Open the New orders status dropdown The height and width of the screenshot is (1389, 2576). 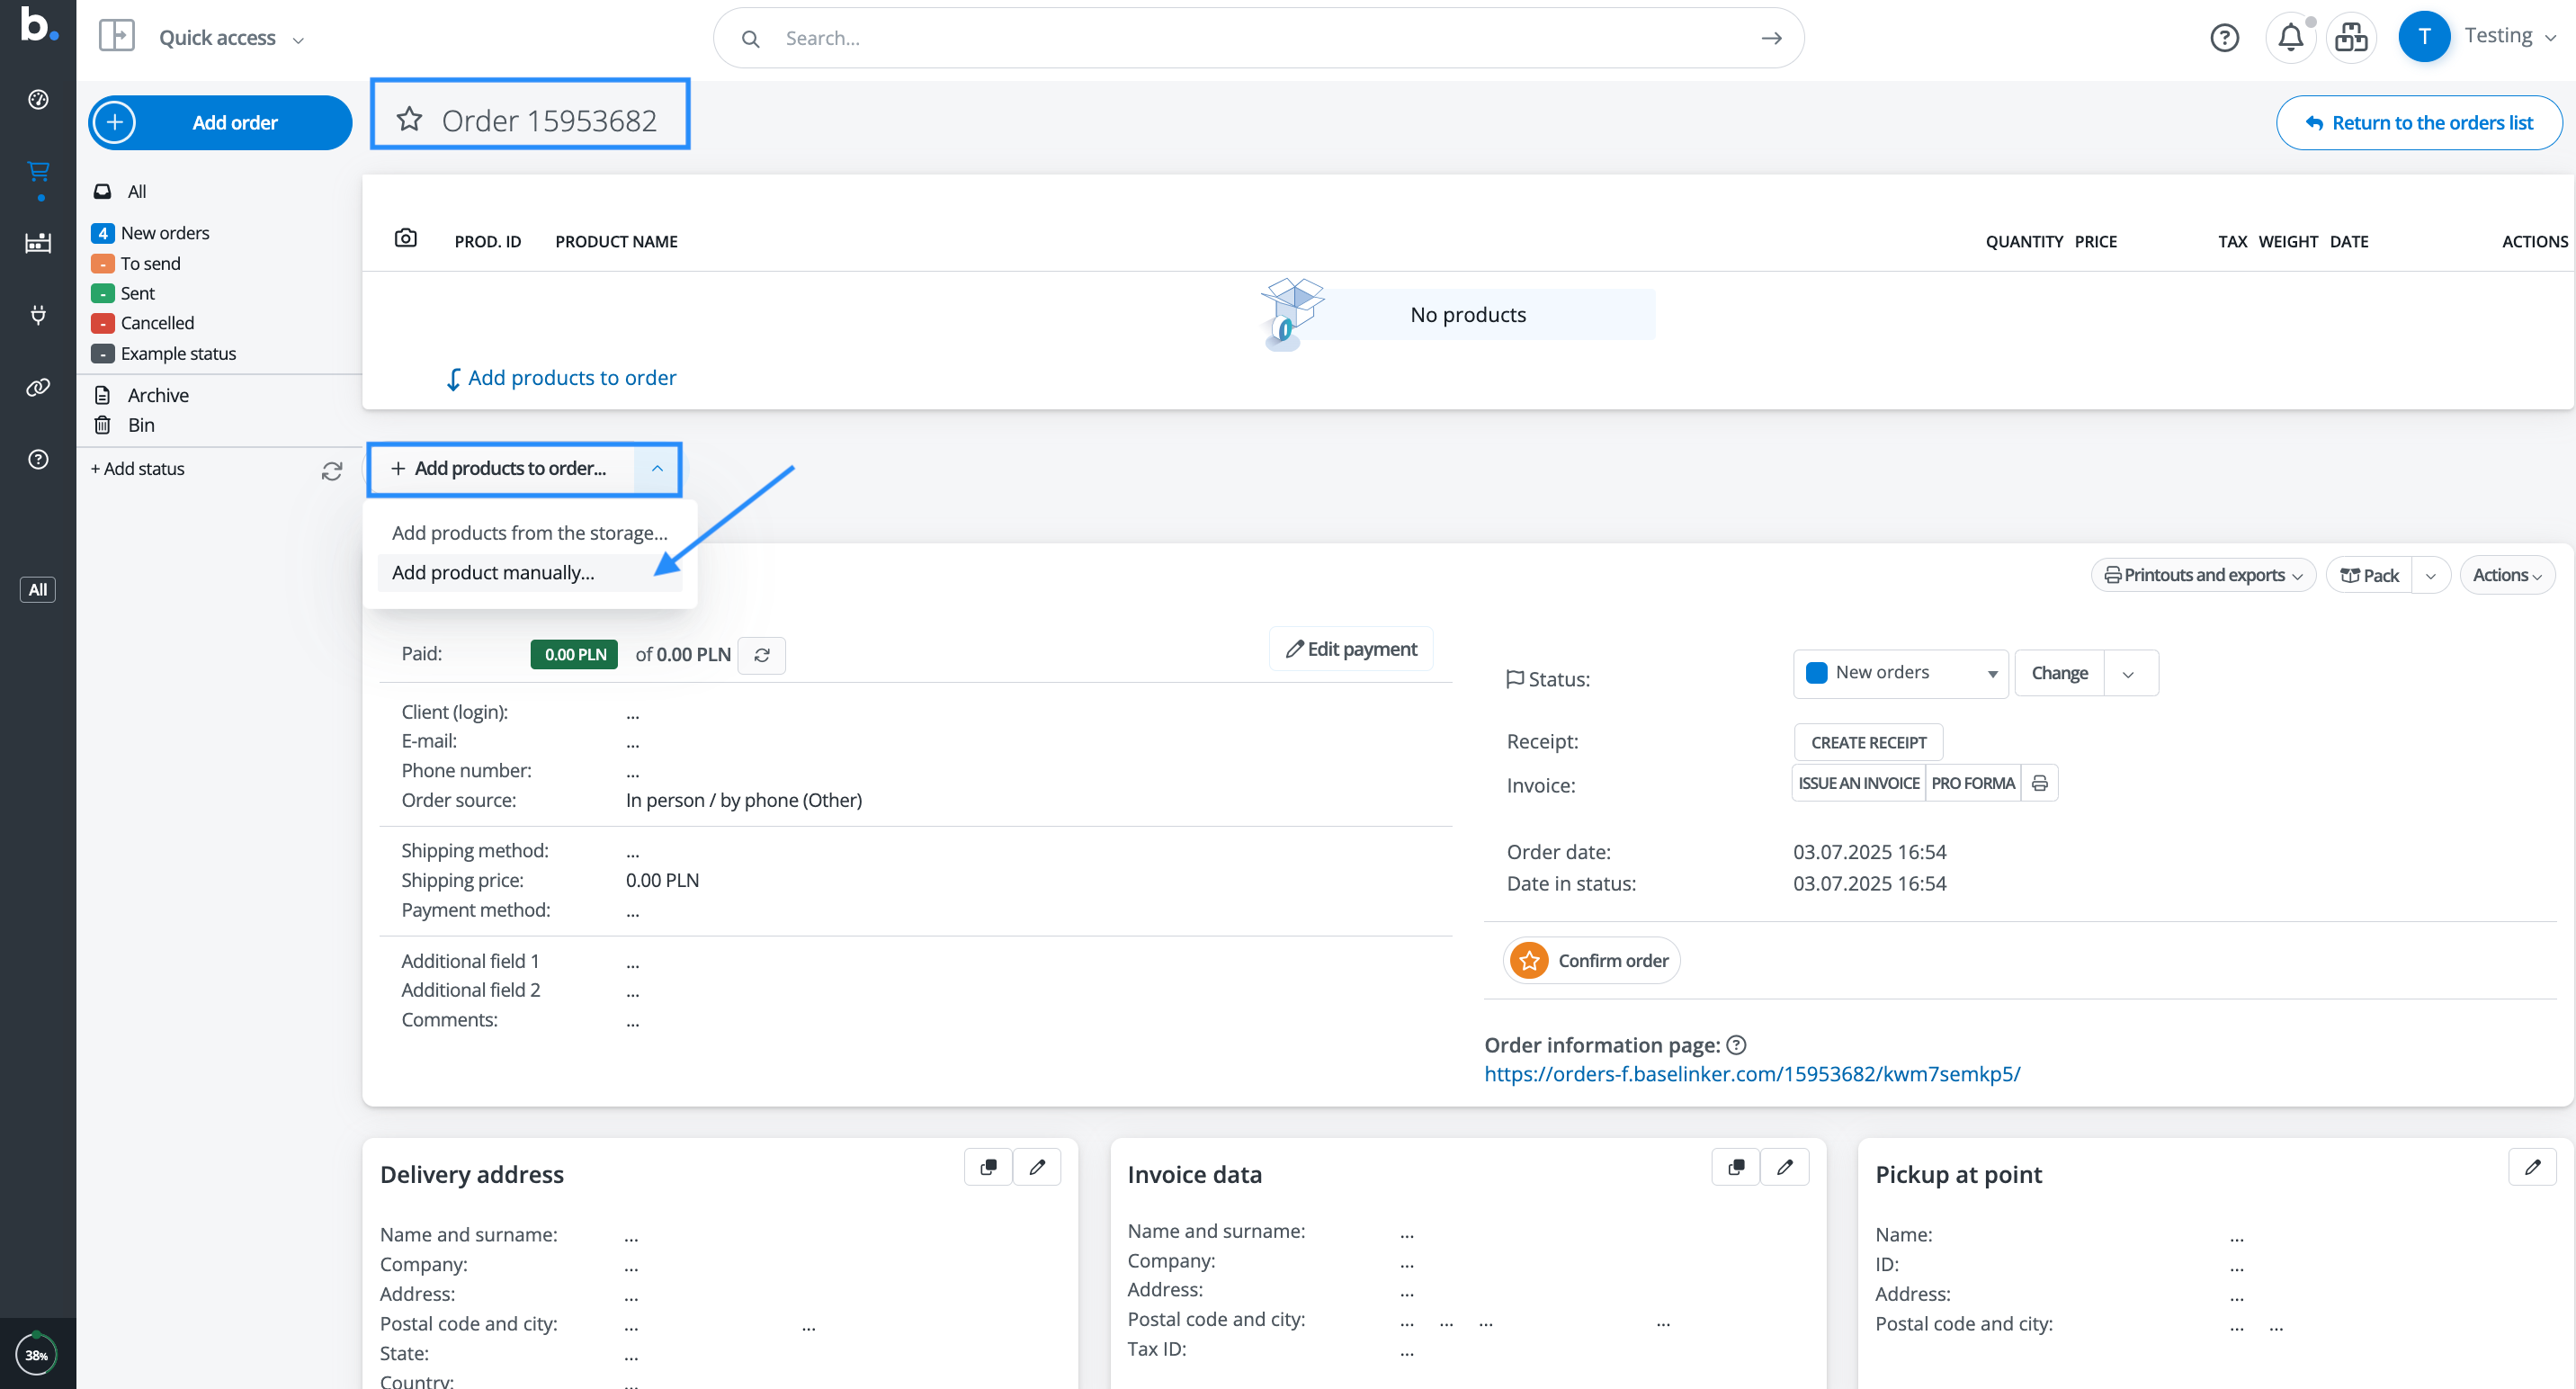point(1900,673)
